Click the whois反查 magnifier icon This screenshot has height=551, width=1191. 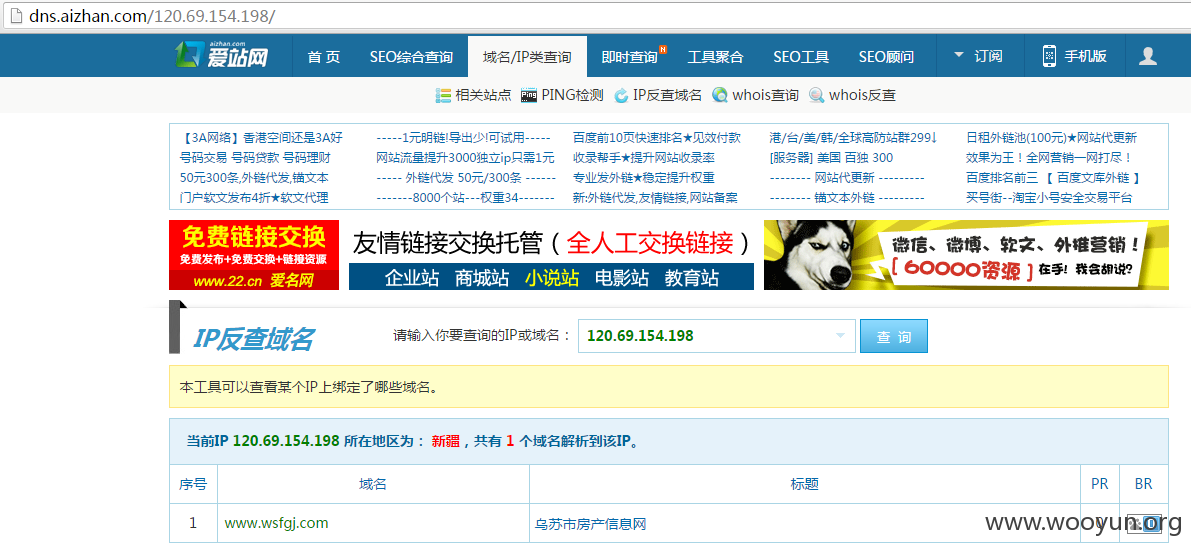tap(817, 95)
